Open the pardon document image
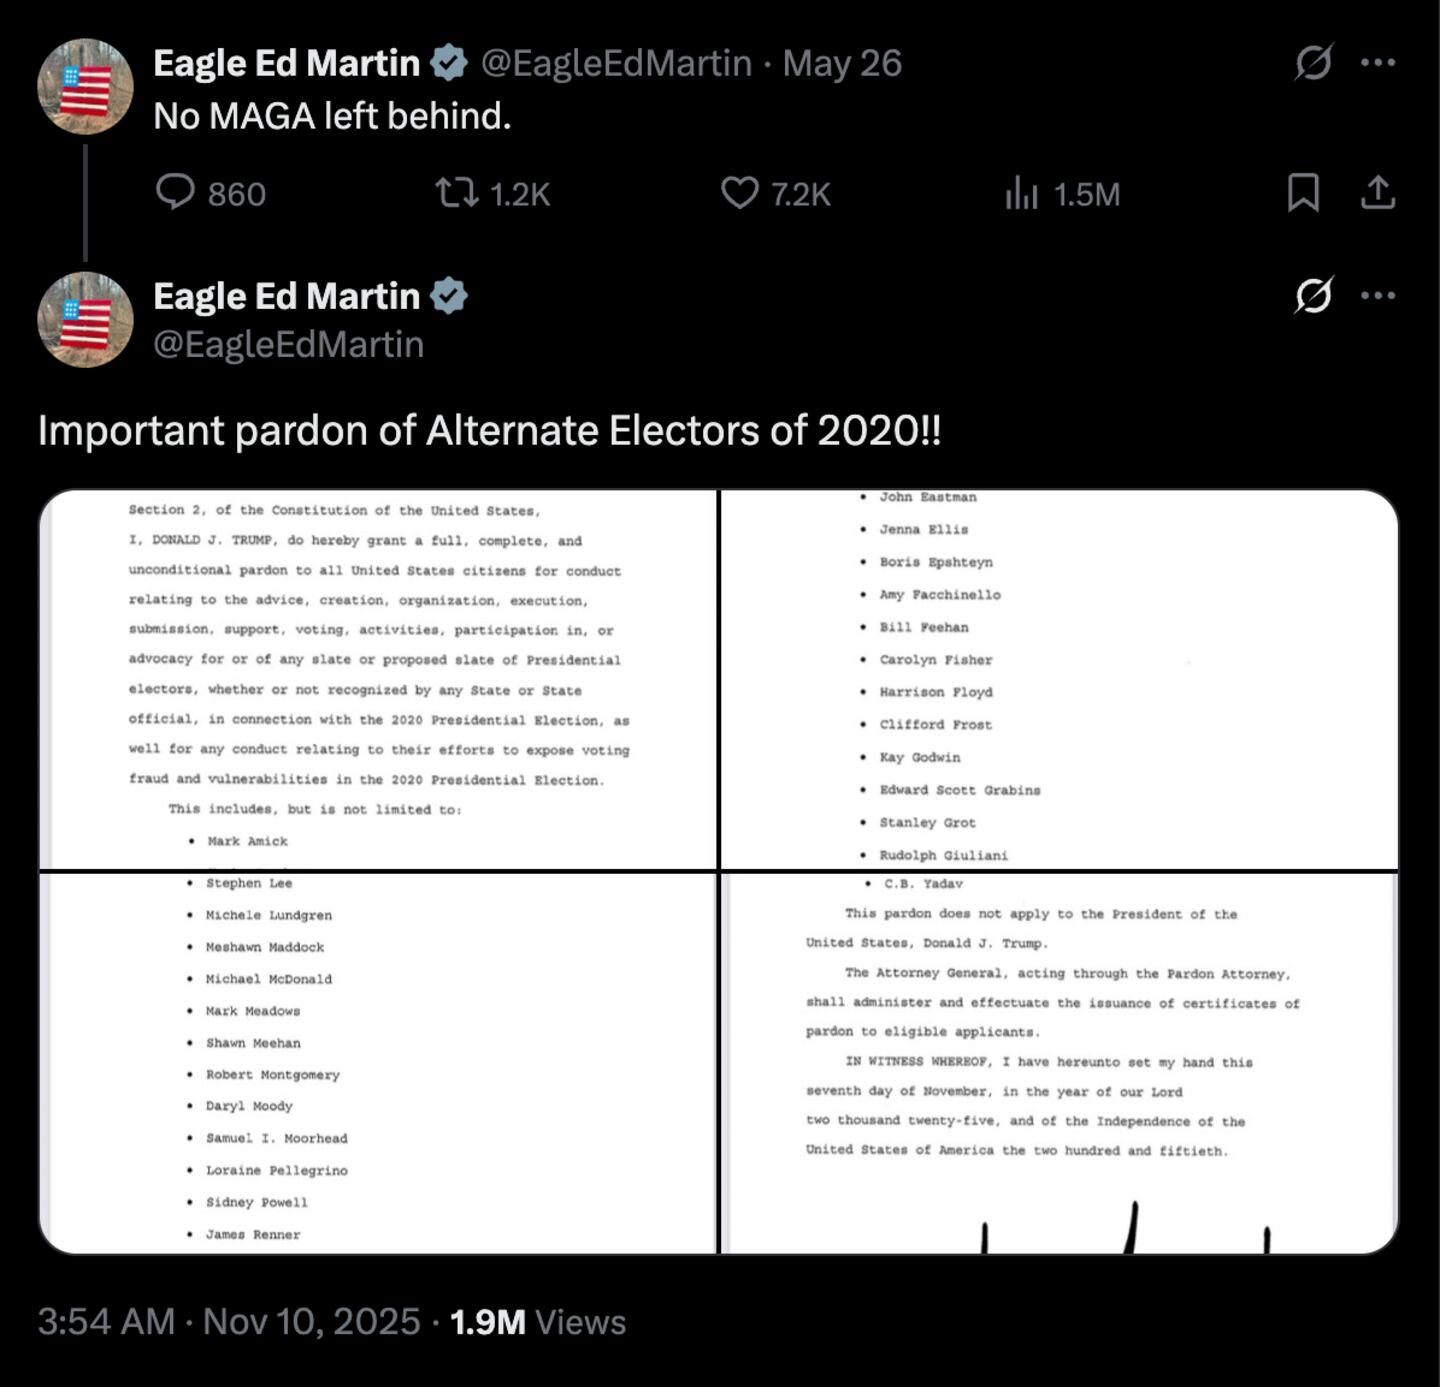The height and width of the screenshot is (1387, 1440). click(x=720, y=870)
